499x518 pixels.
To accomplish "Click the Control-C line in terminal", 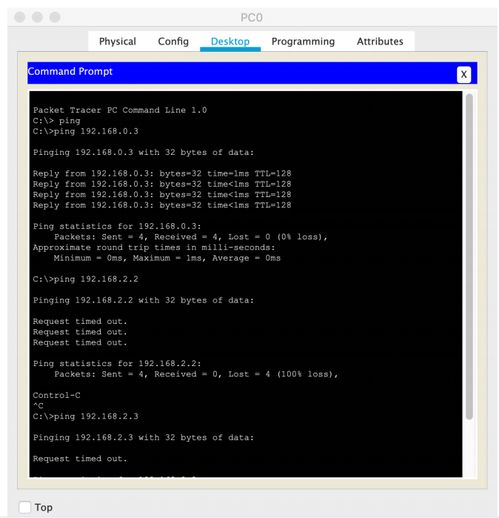I will click(x=56, y=395).
